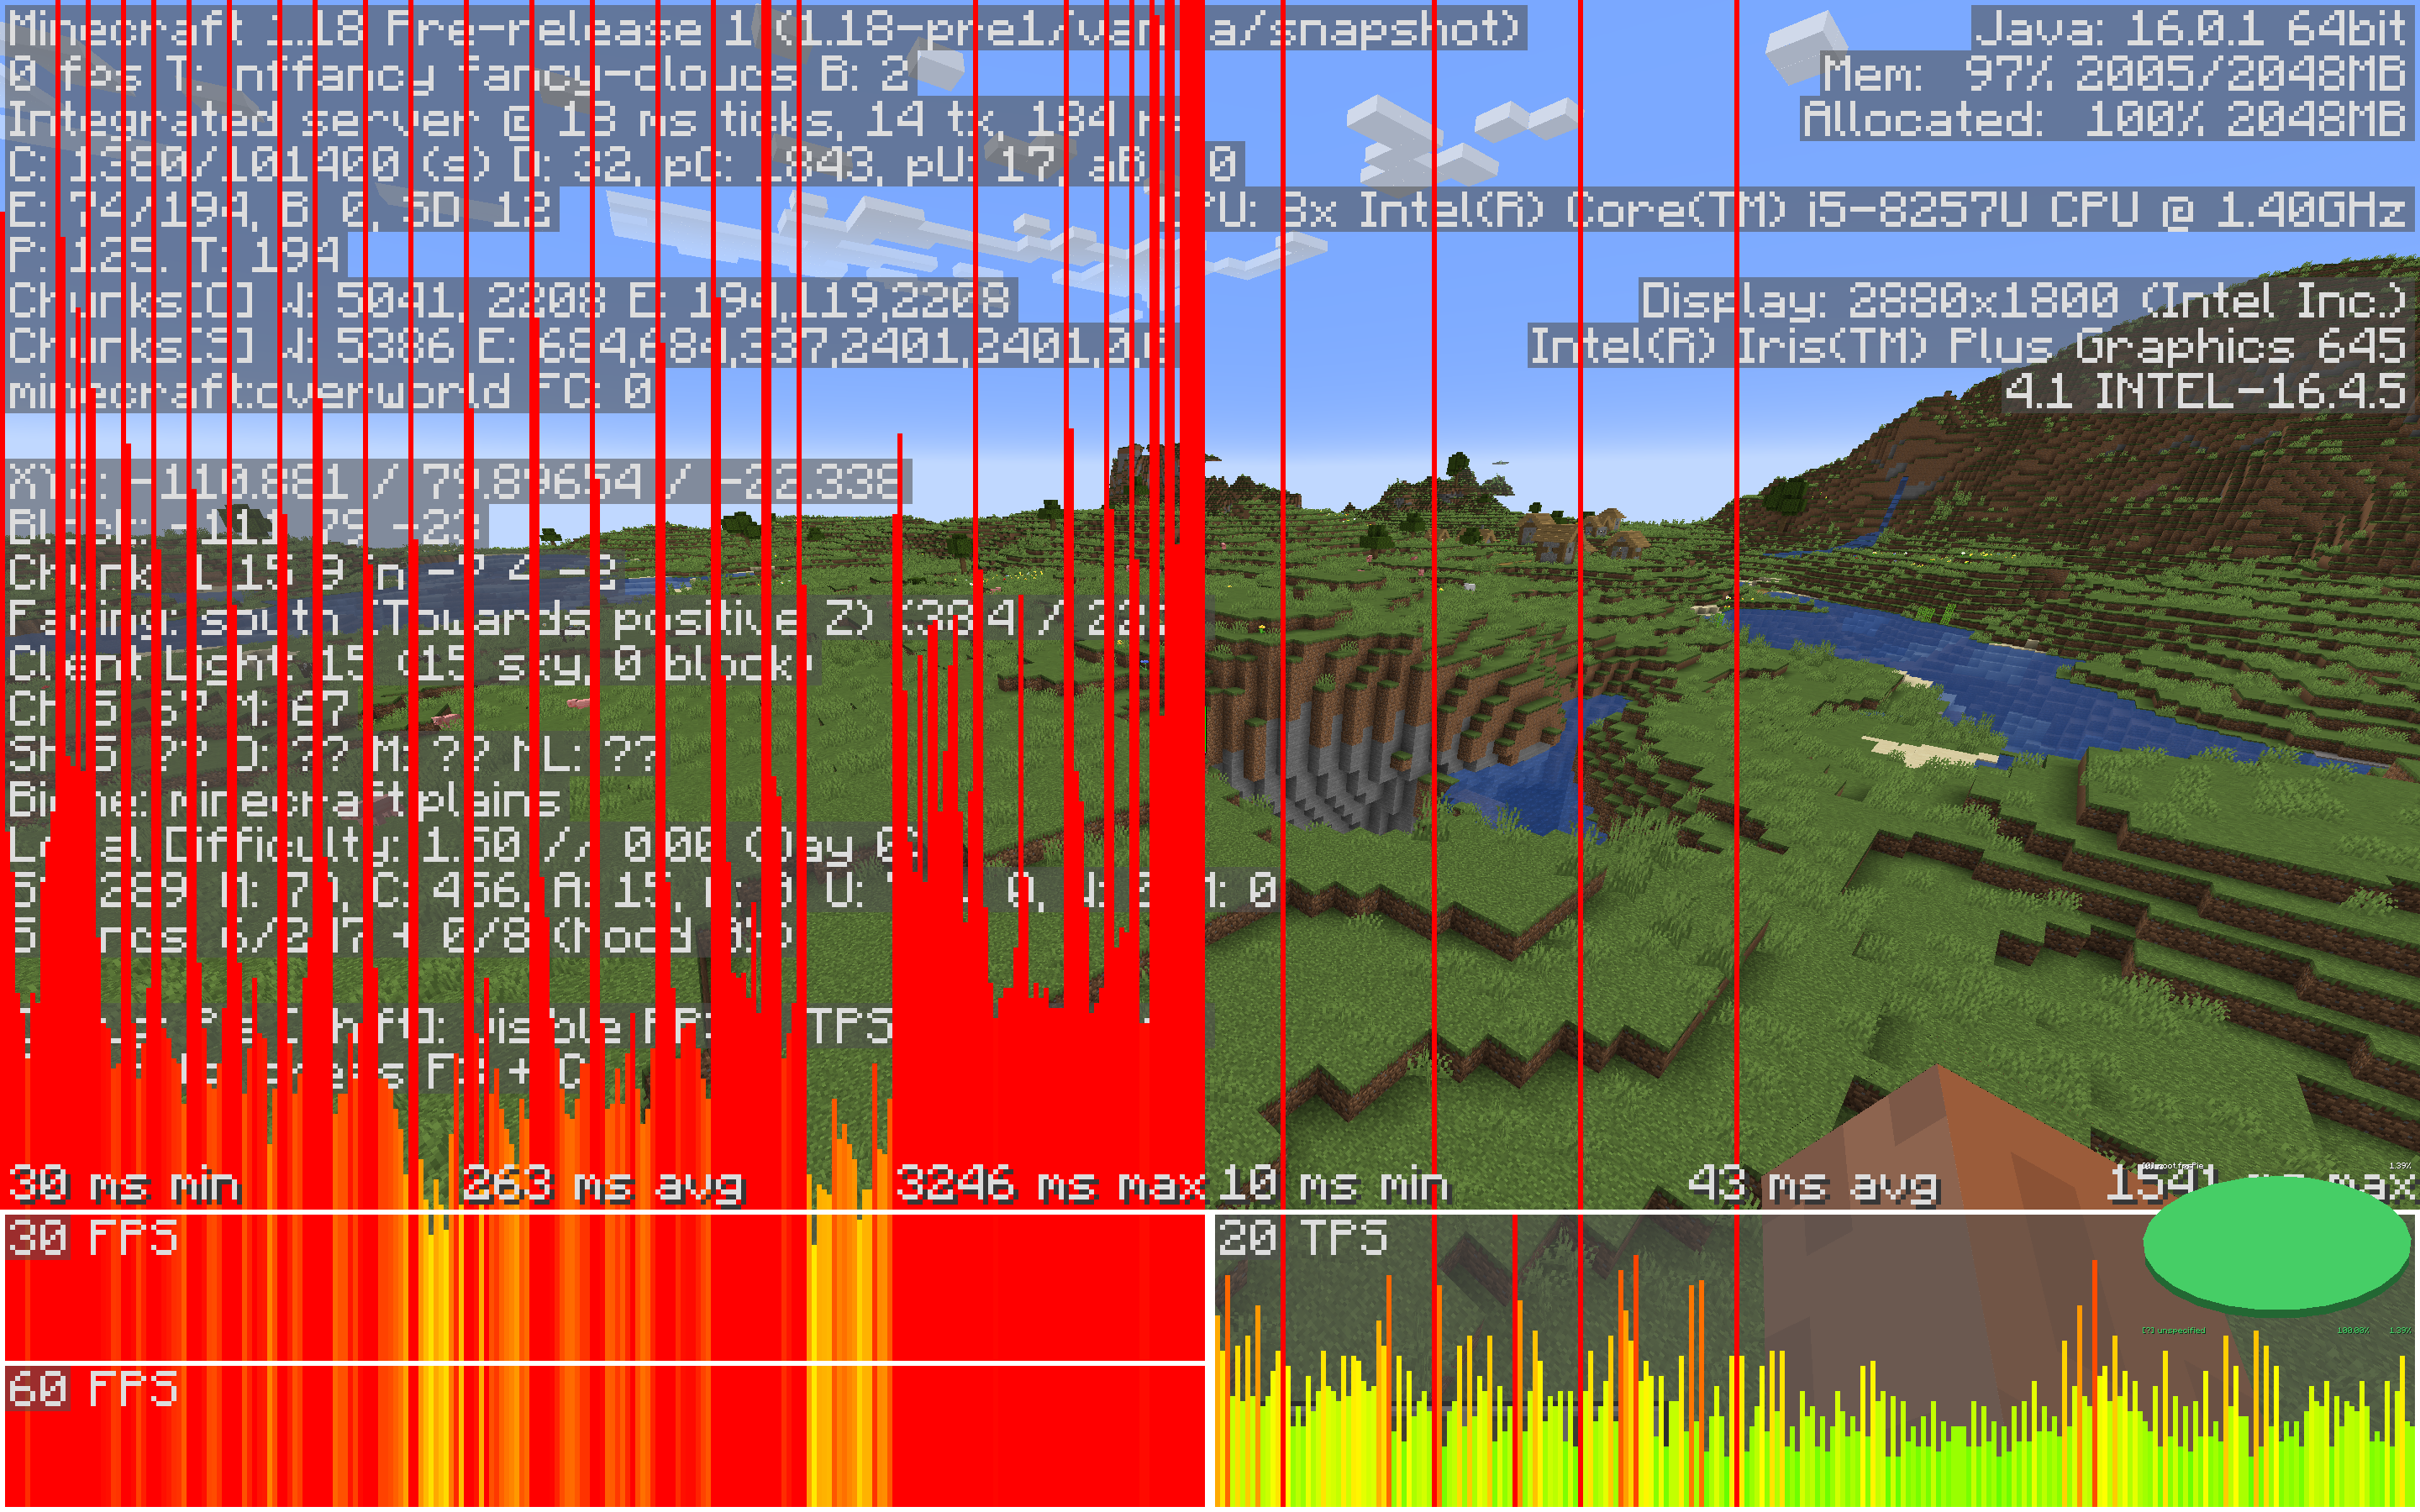Click the "60 FPS" graph marker label
The height and width of the screenshot is (1512, 2420).
coord(93,1389)
